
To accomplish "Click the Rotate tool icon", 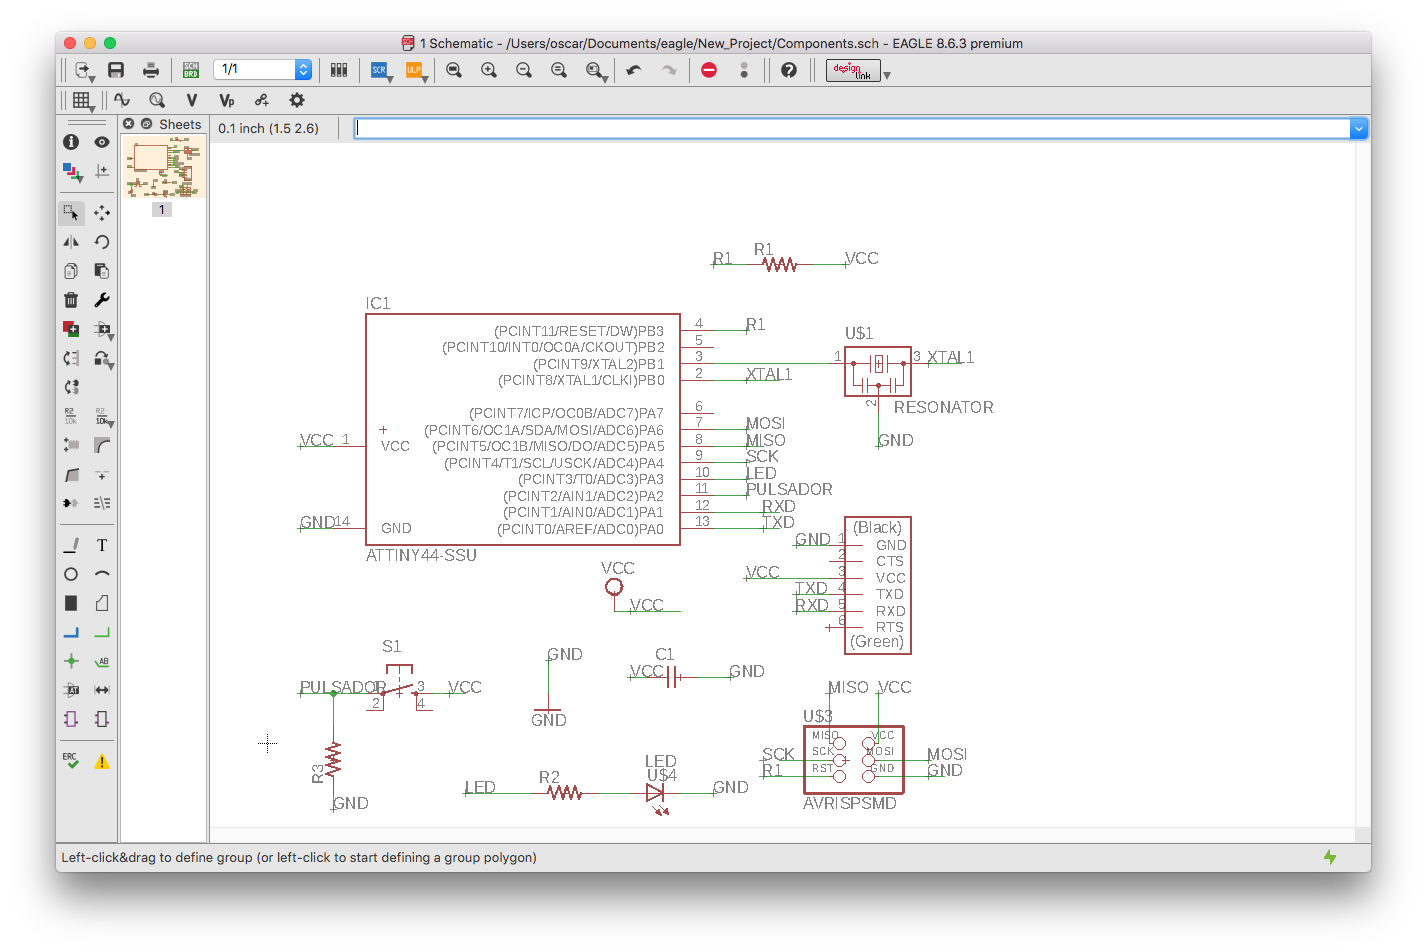I will 102,242.
